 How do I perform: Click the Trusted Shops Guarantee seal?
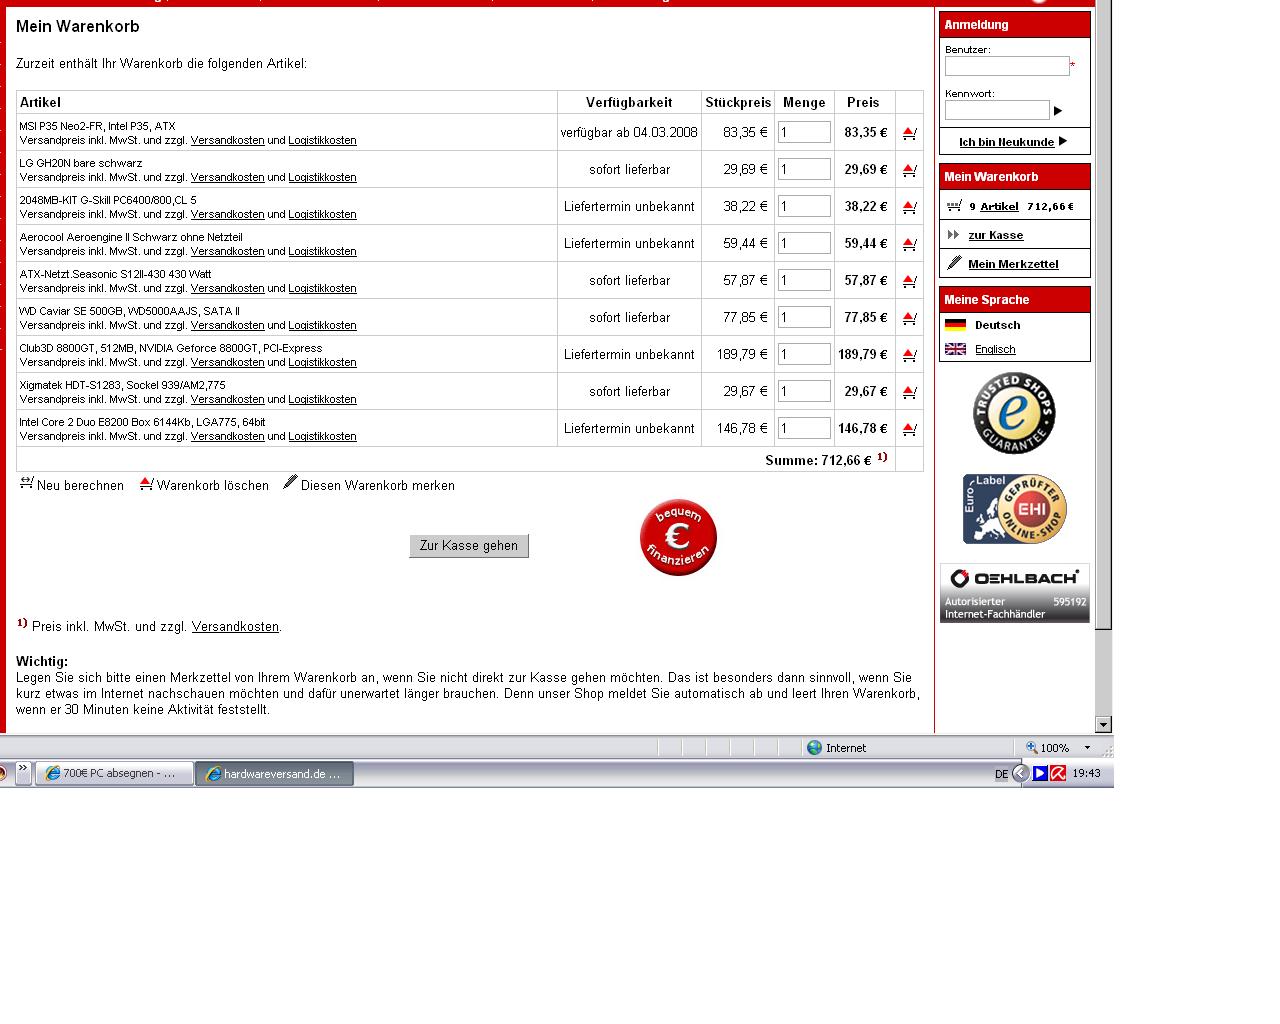tap(1014, 413)
